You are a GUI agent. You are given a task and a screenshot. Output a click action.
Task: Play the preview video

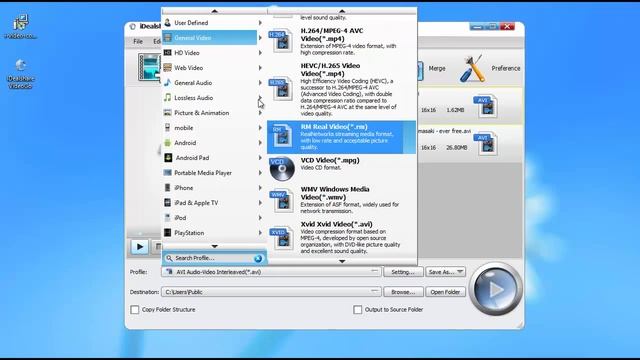140,247
